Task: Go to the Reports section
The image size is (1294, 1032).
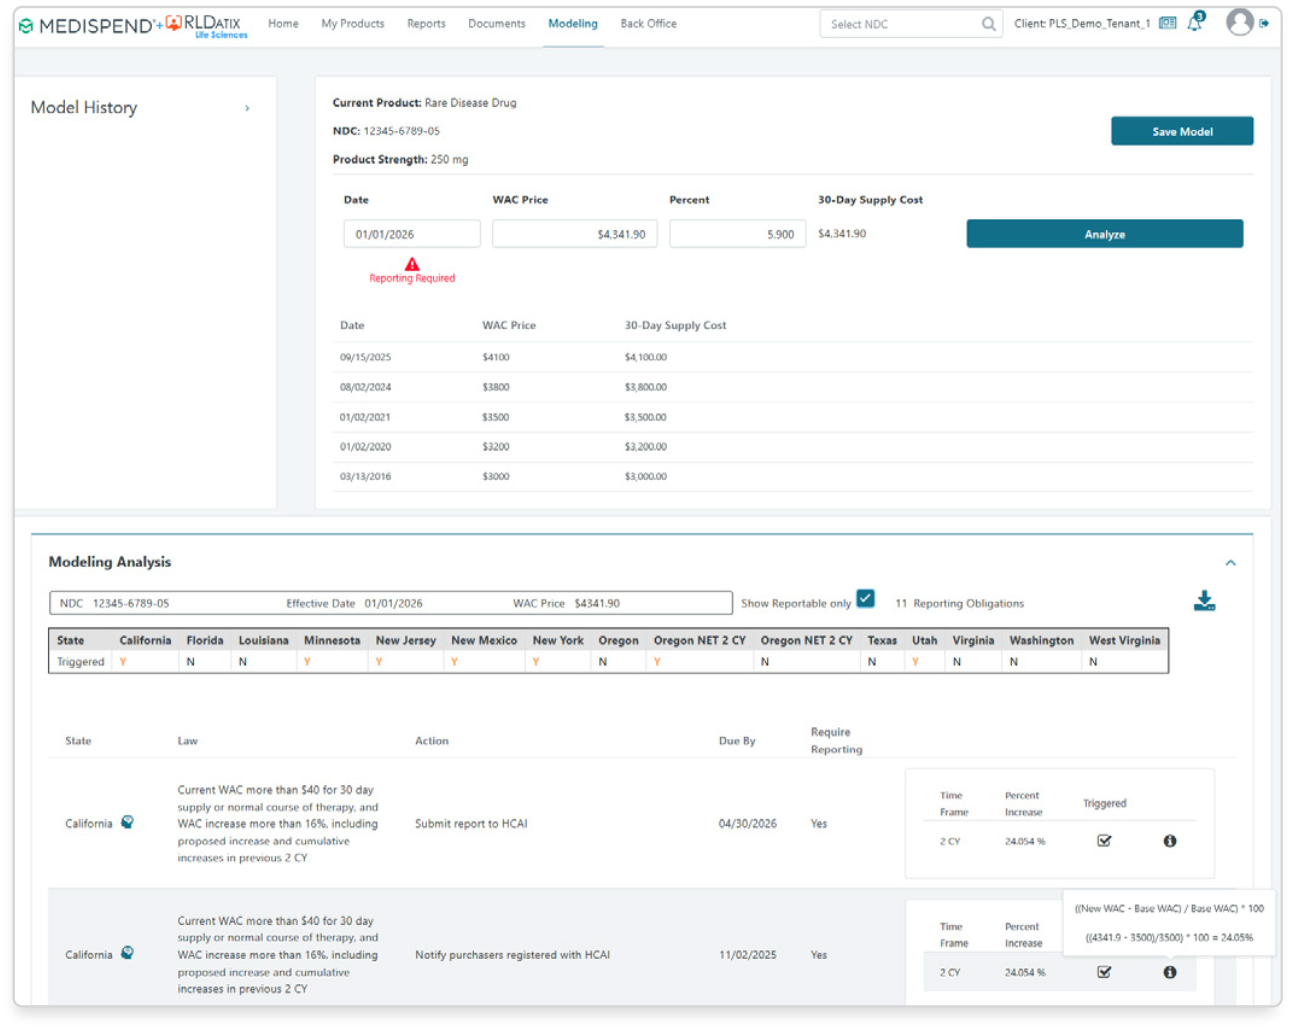Action: [x=426, y=23]
